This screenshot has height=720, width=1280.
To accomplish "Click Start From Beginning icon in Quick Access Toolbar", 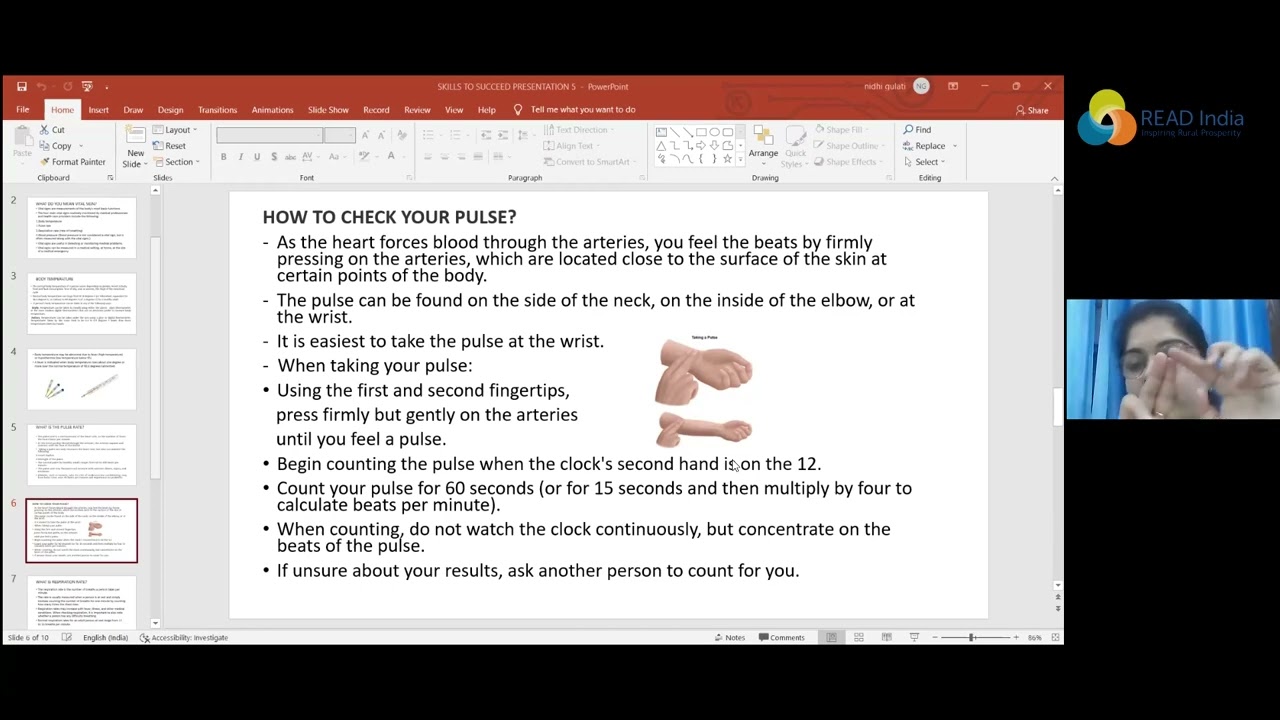I will click(x=87, y=86).
